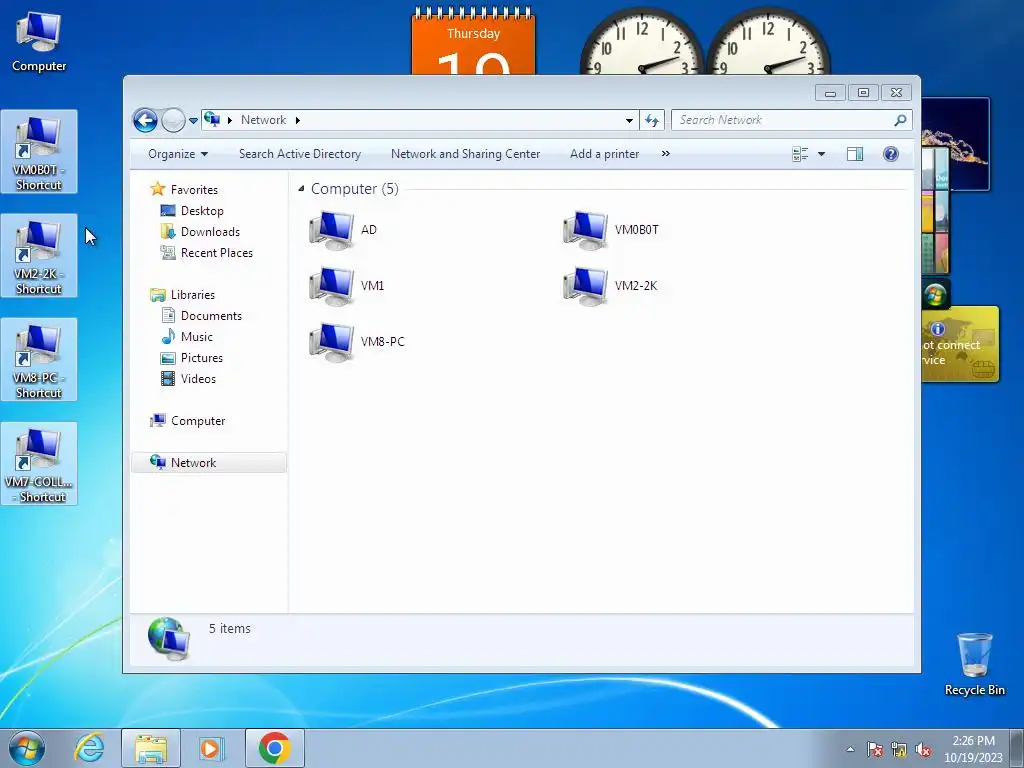The width and height of the screenshot is (1024, 768).
Task: Select the VM0B0T computer in the window
Action: (611, 230)
